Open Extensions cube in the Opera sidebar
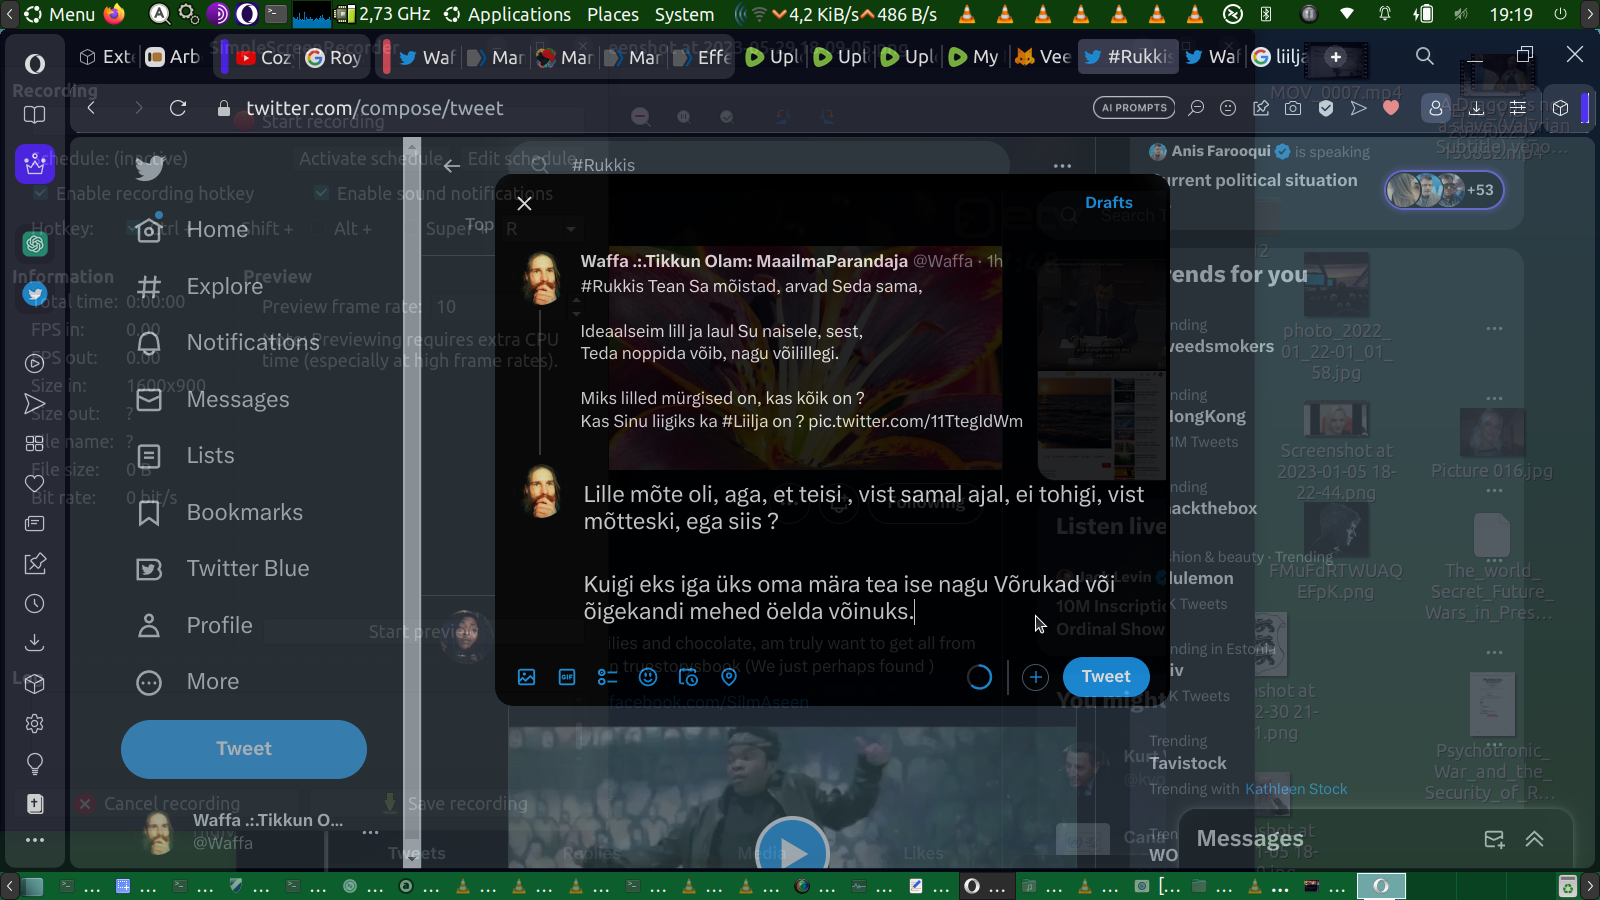This screenshot has height=900, width=1600. tap(35, 683)
